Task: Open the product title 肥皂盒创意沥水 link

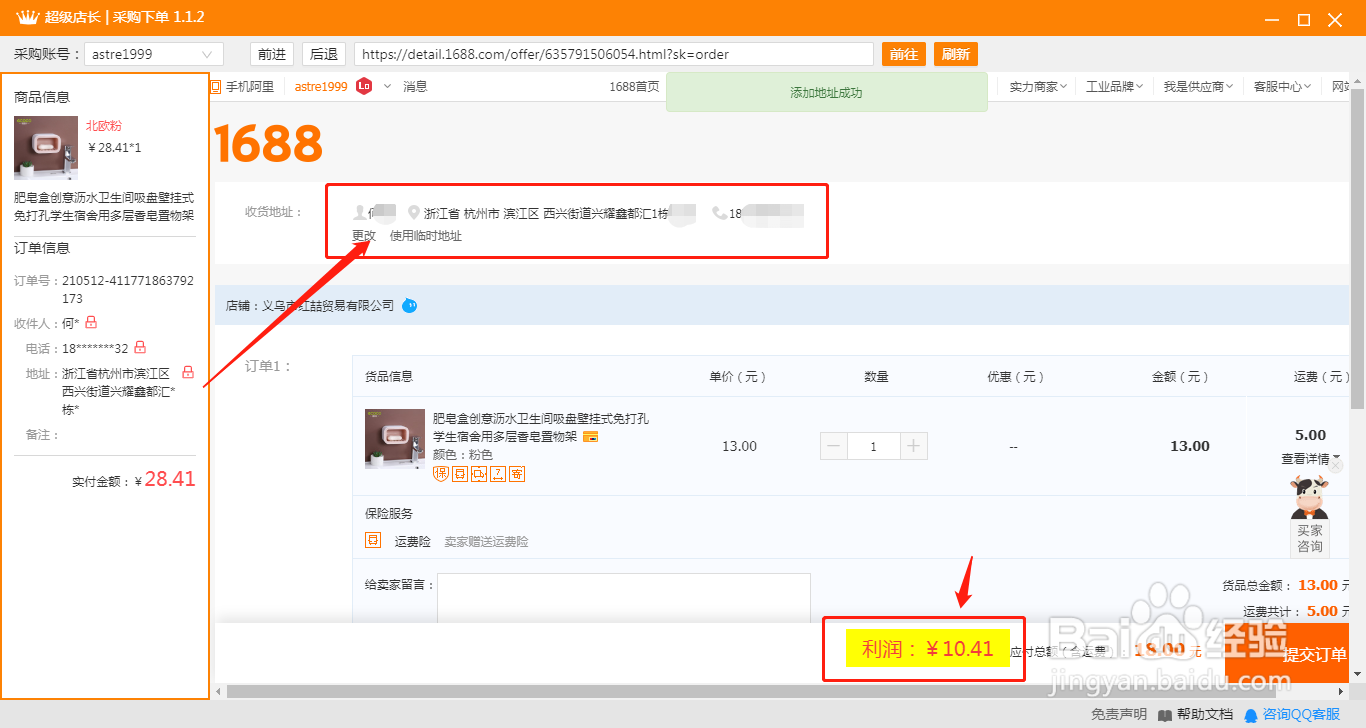Action: [541, 427]
